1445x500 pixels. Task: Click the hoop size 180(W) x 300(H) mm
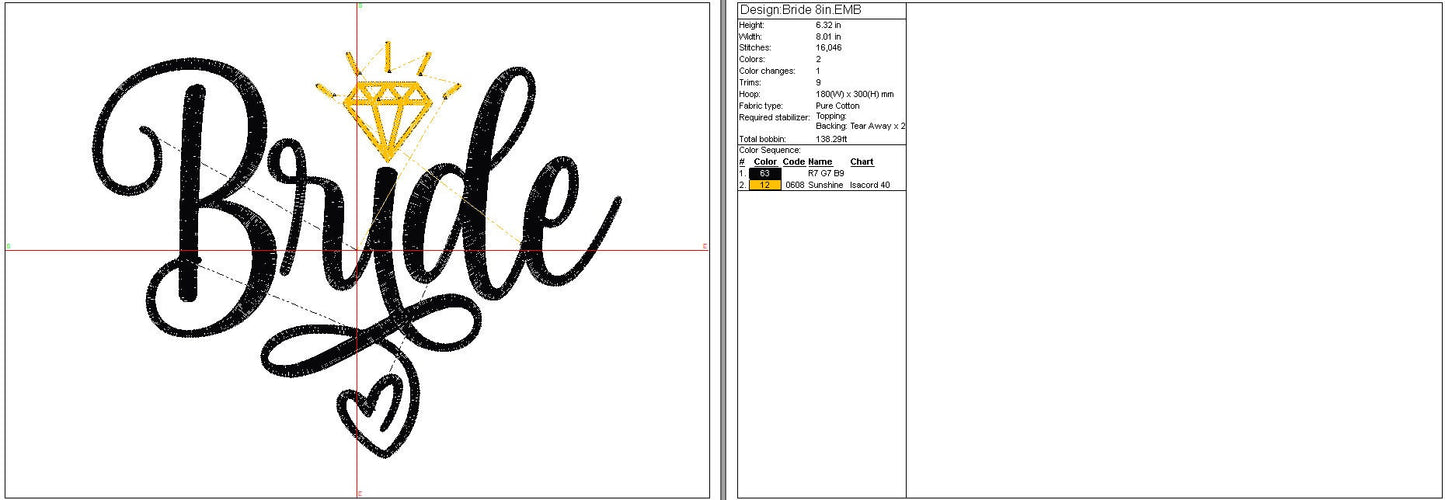click(855, 94)
